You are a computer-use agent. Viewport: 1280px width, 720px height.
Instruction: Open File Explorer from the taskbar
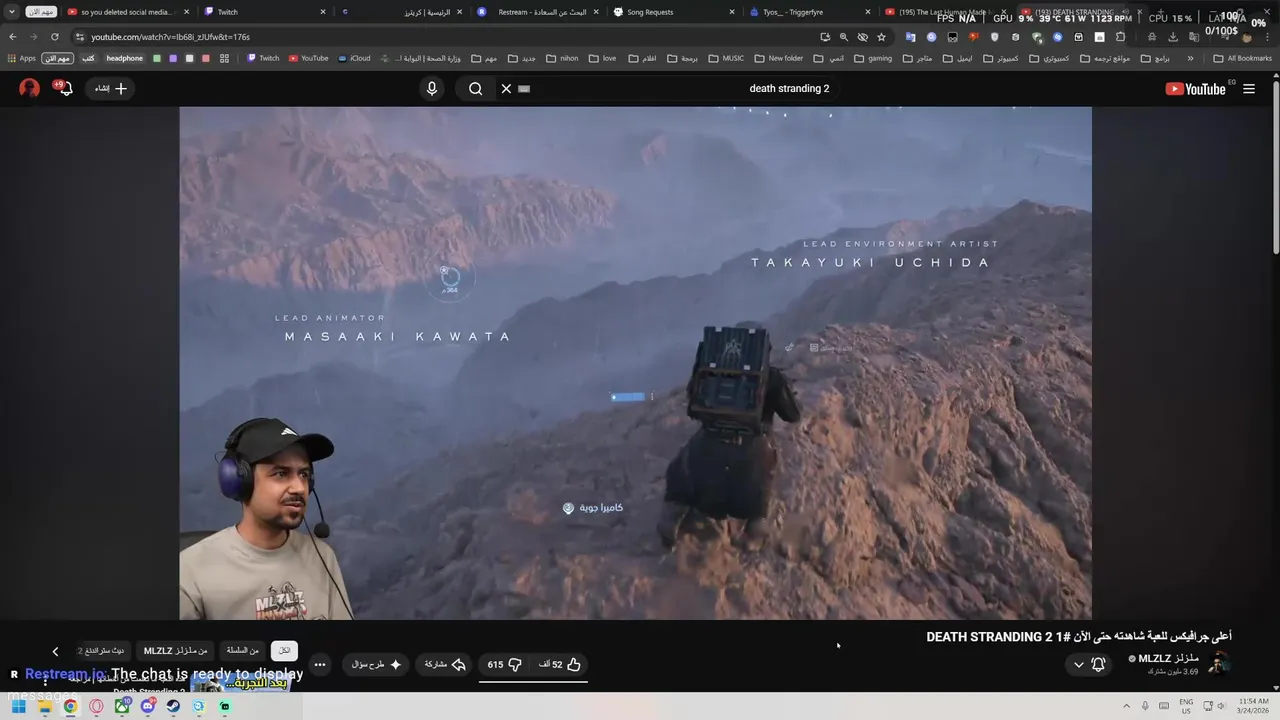pyautogui.click(x=44, y=706)
